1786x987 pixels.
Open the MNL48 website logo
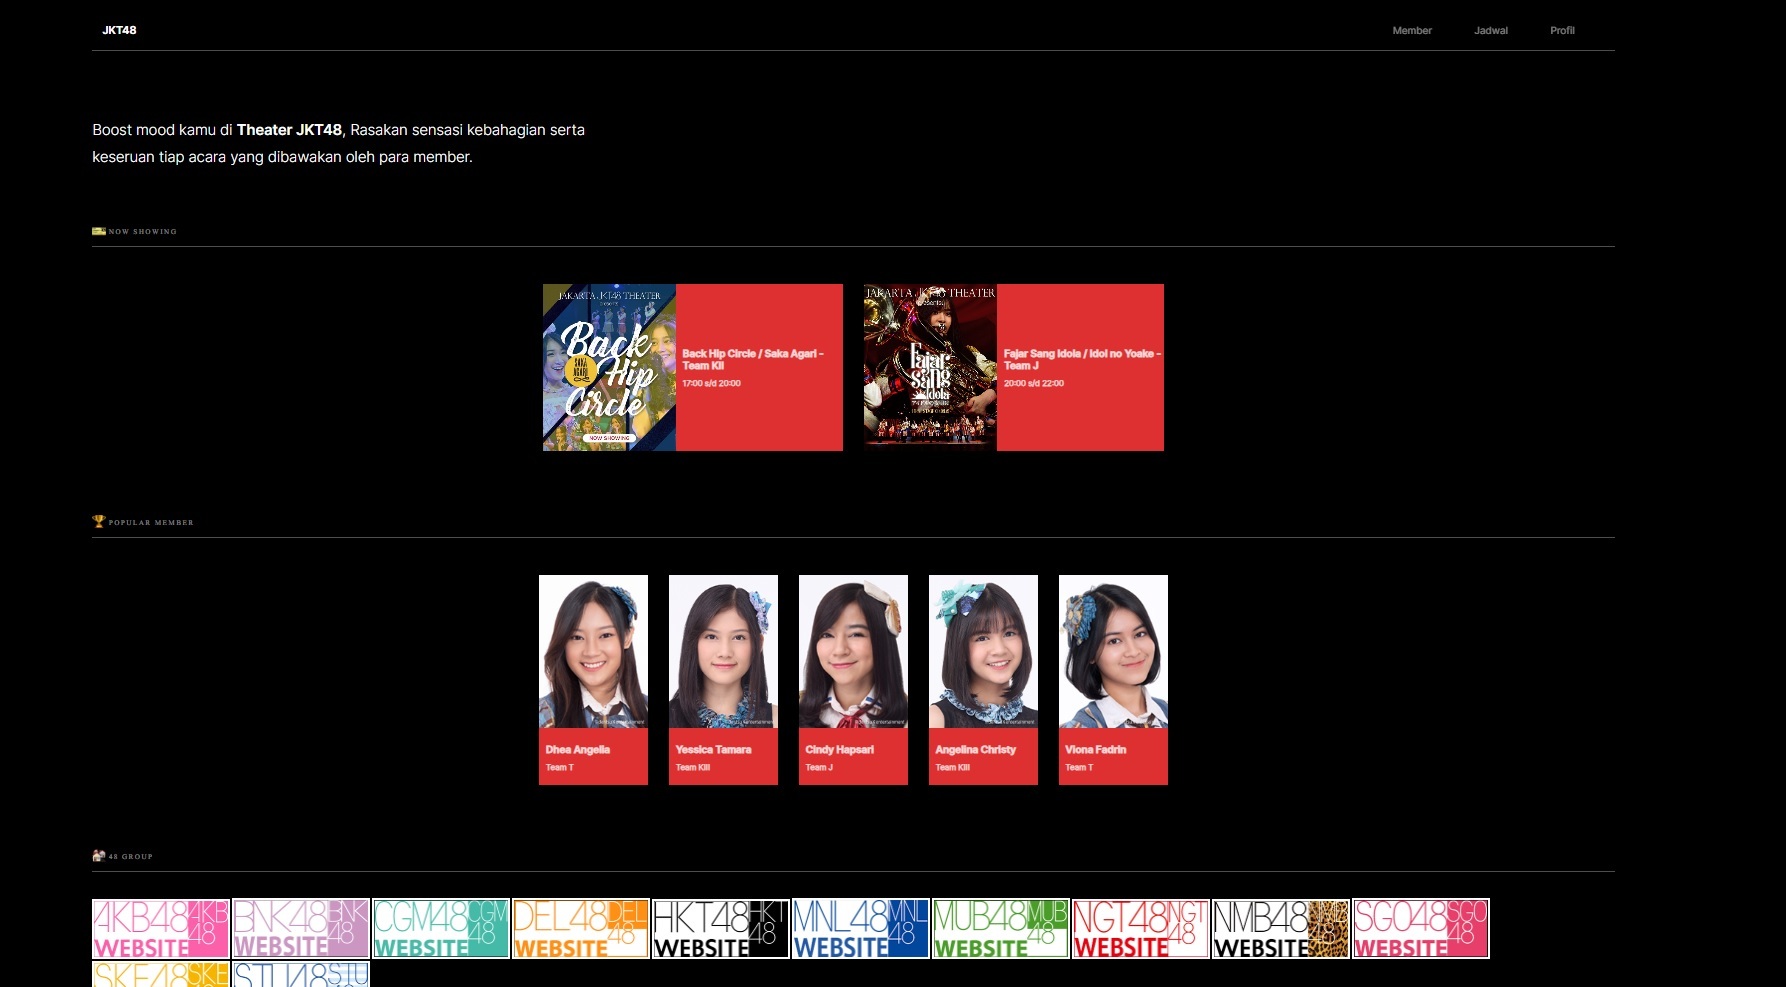[861, 929]
